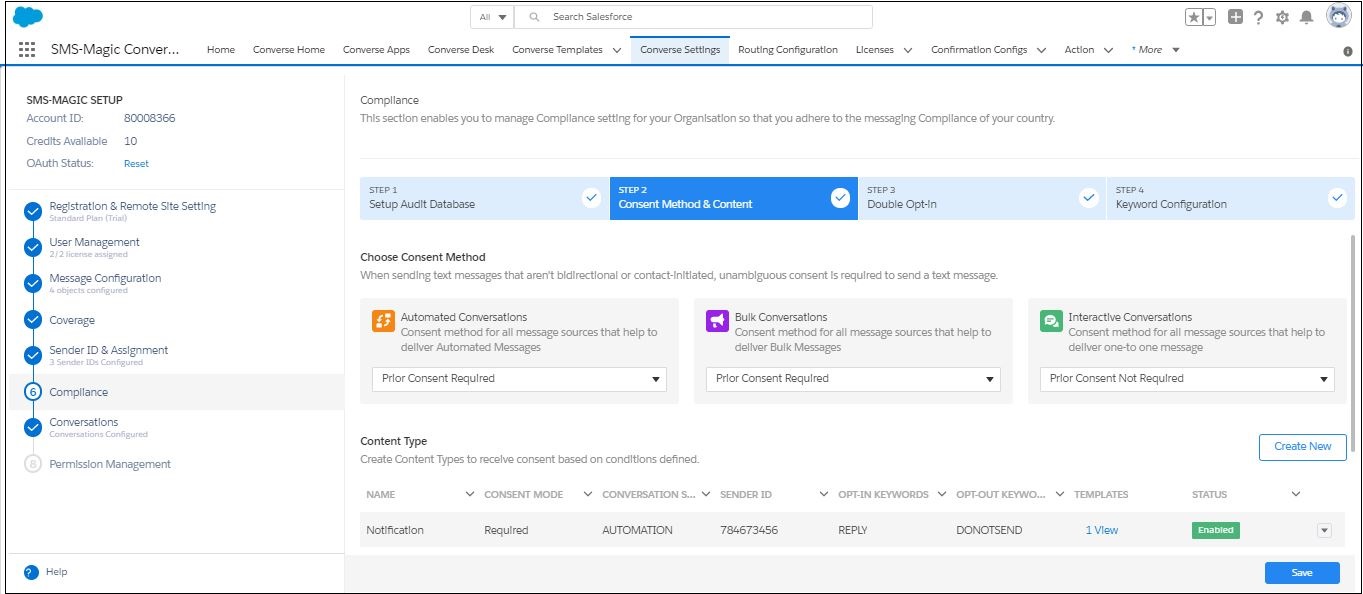Go to Step 1 Setup Audit Database
The width and height of the screenshot is (1363, 594).
484,198
